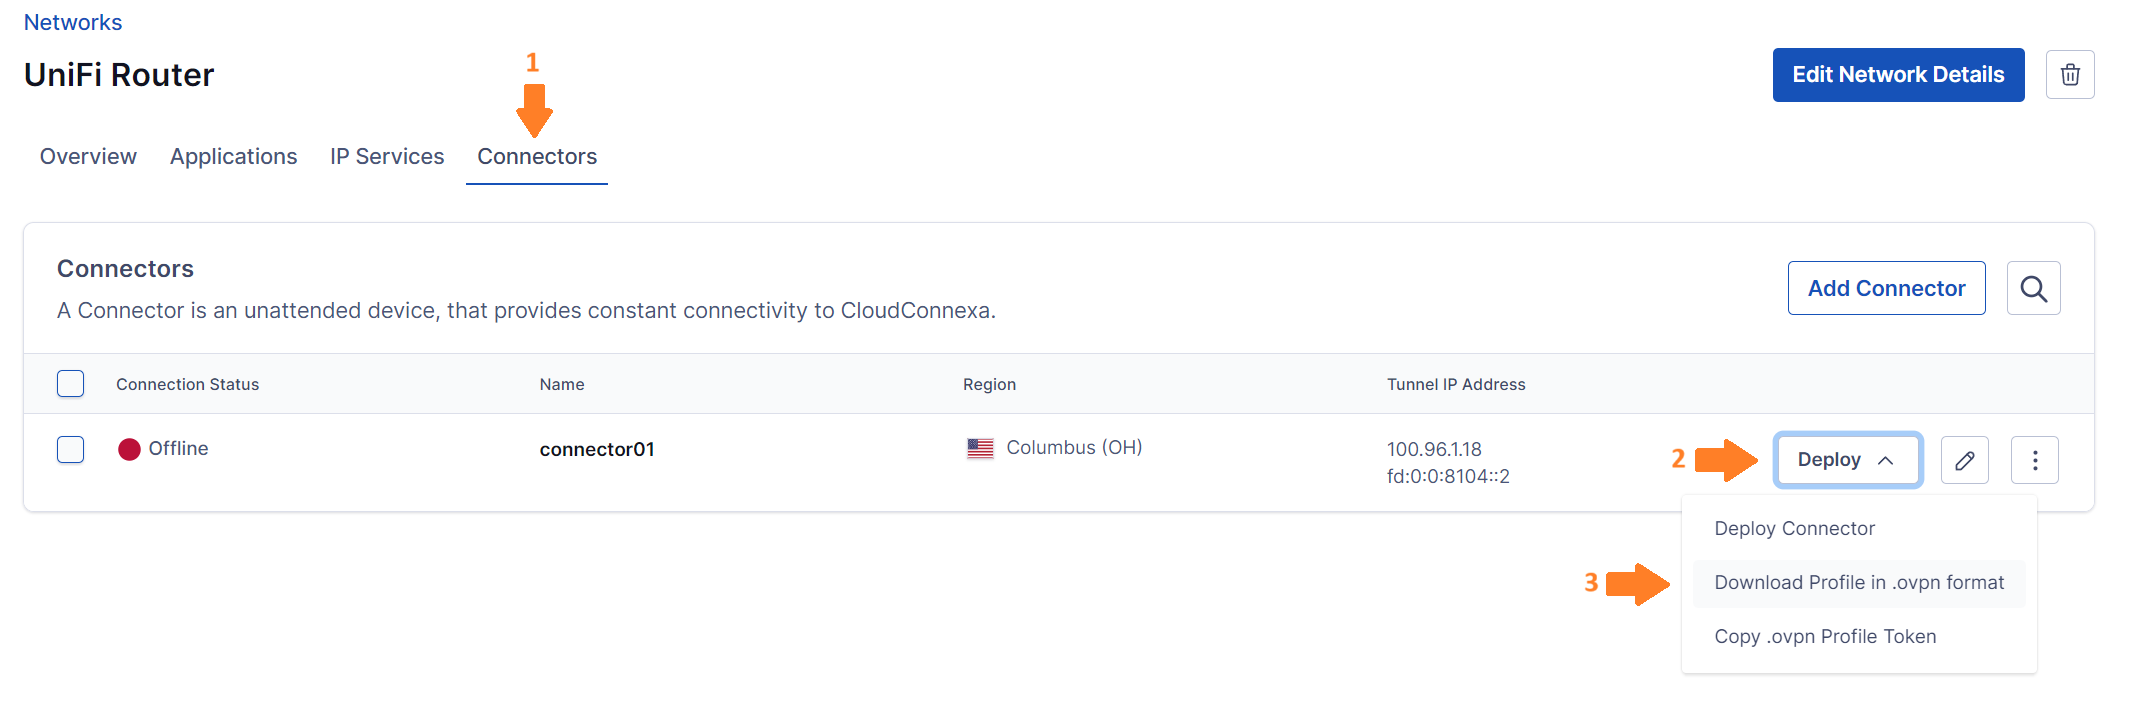Image resolution: width=2130 pixels, height=710 pixels.
Task: Open connector search with magnifier icon
Action: pos(2033,288)
